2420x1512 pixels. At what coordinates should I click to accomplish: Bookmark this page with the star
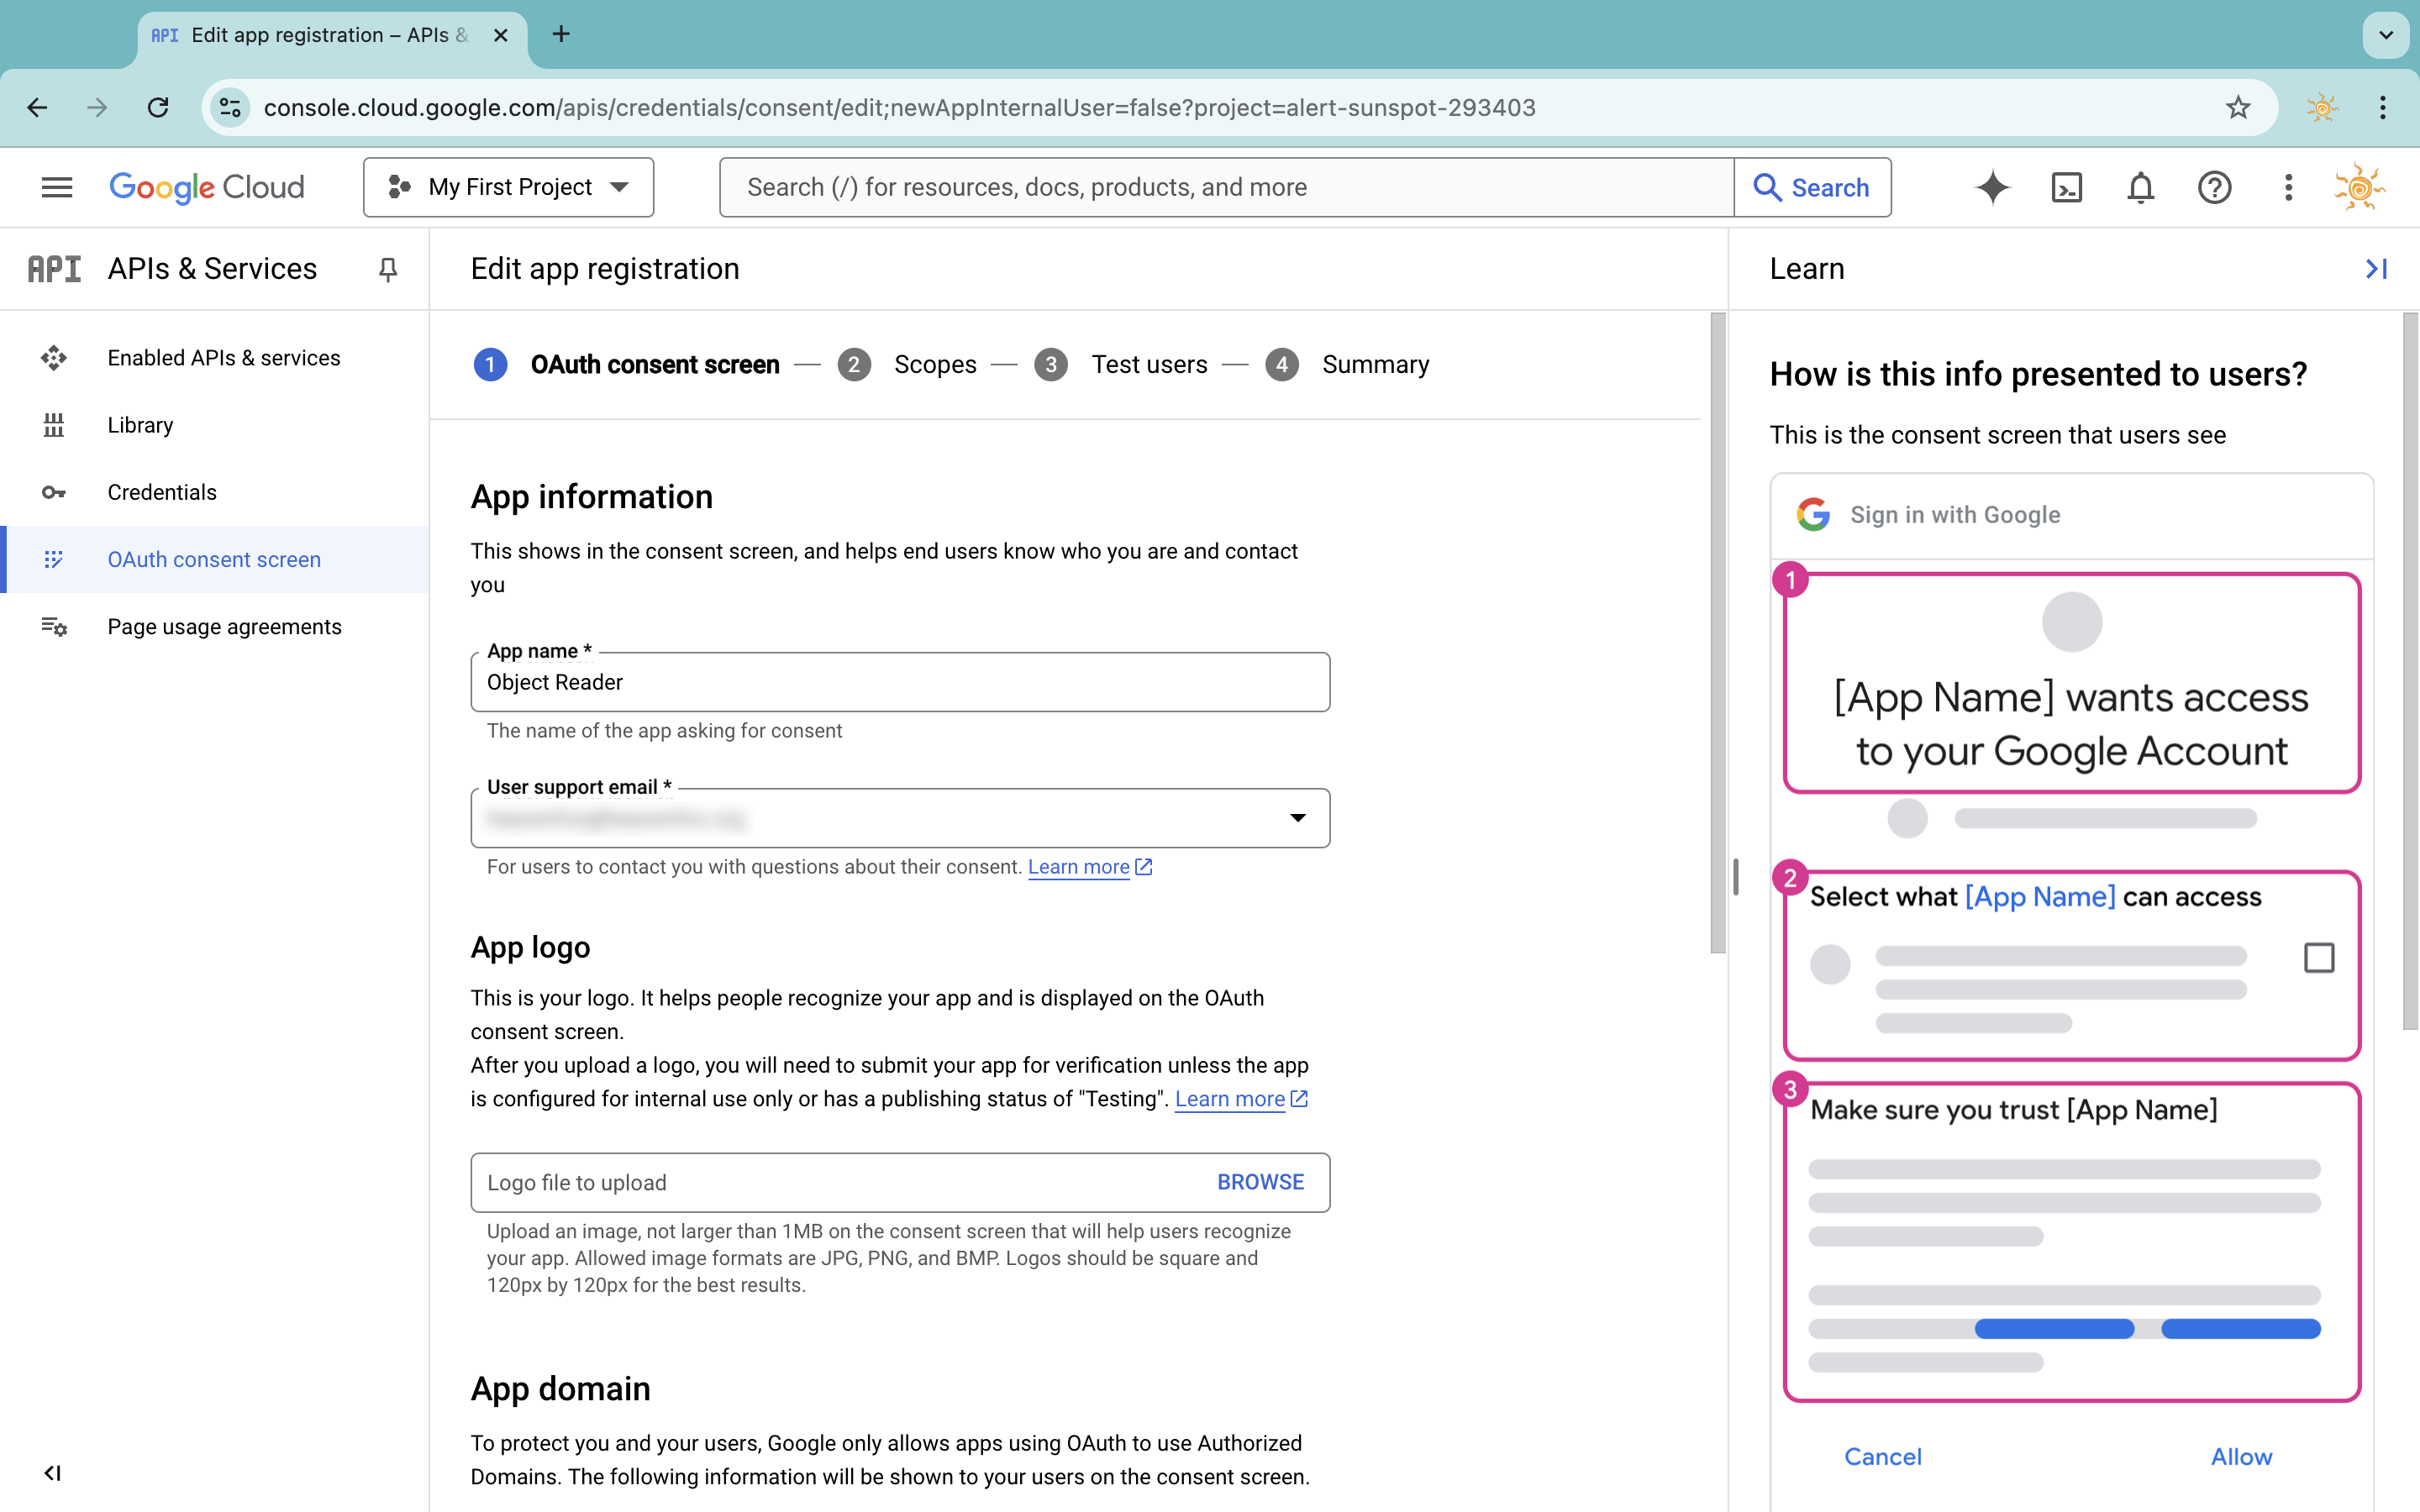[2237, 107]
